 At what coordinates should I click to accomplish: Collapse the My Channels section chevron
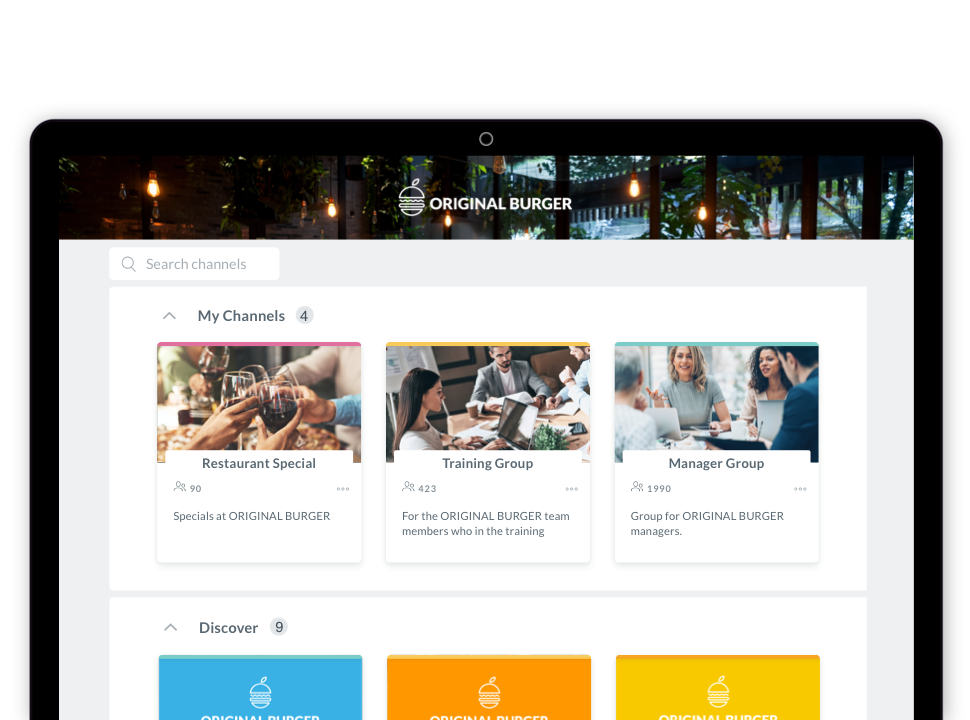tap(170, 316)
